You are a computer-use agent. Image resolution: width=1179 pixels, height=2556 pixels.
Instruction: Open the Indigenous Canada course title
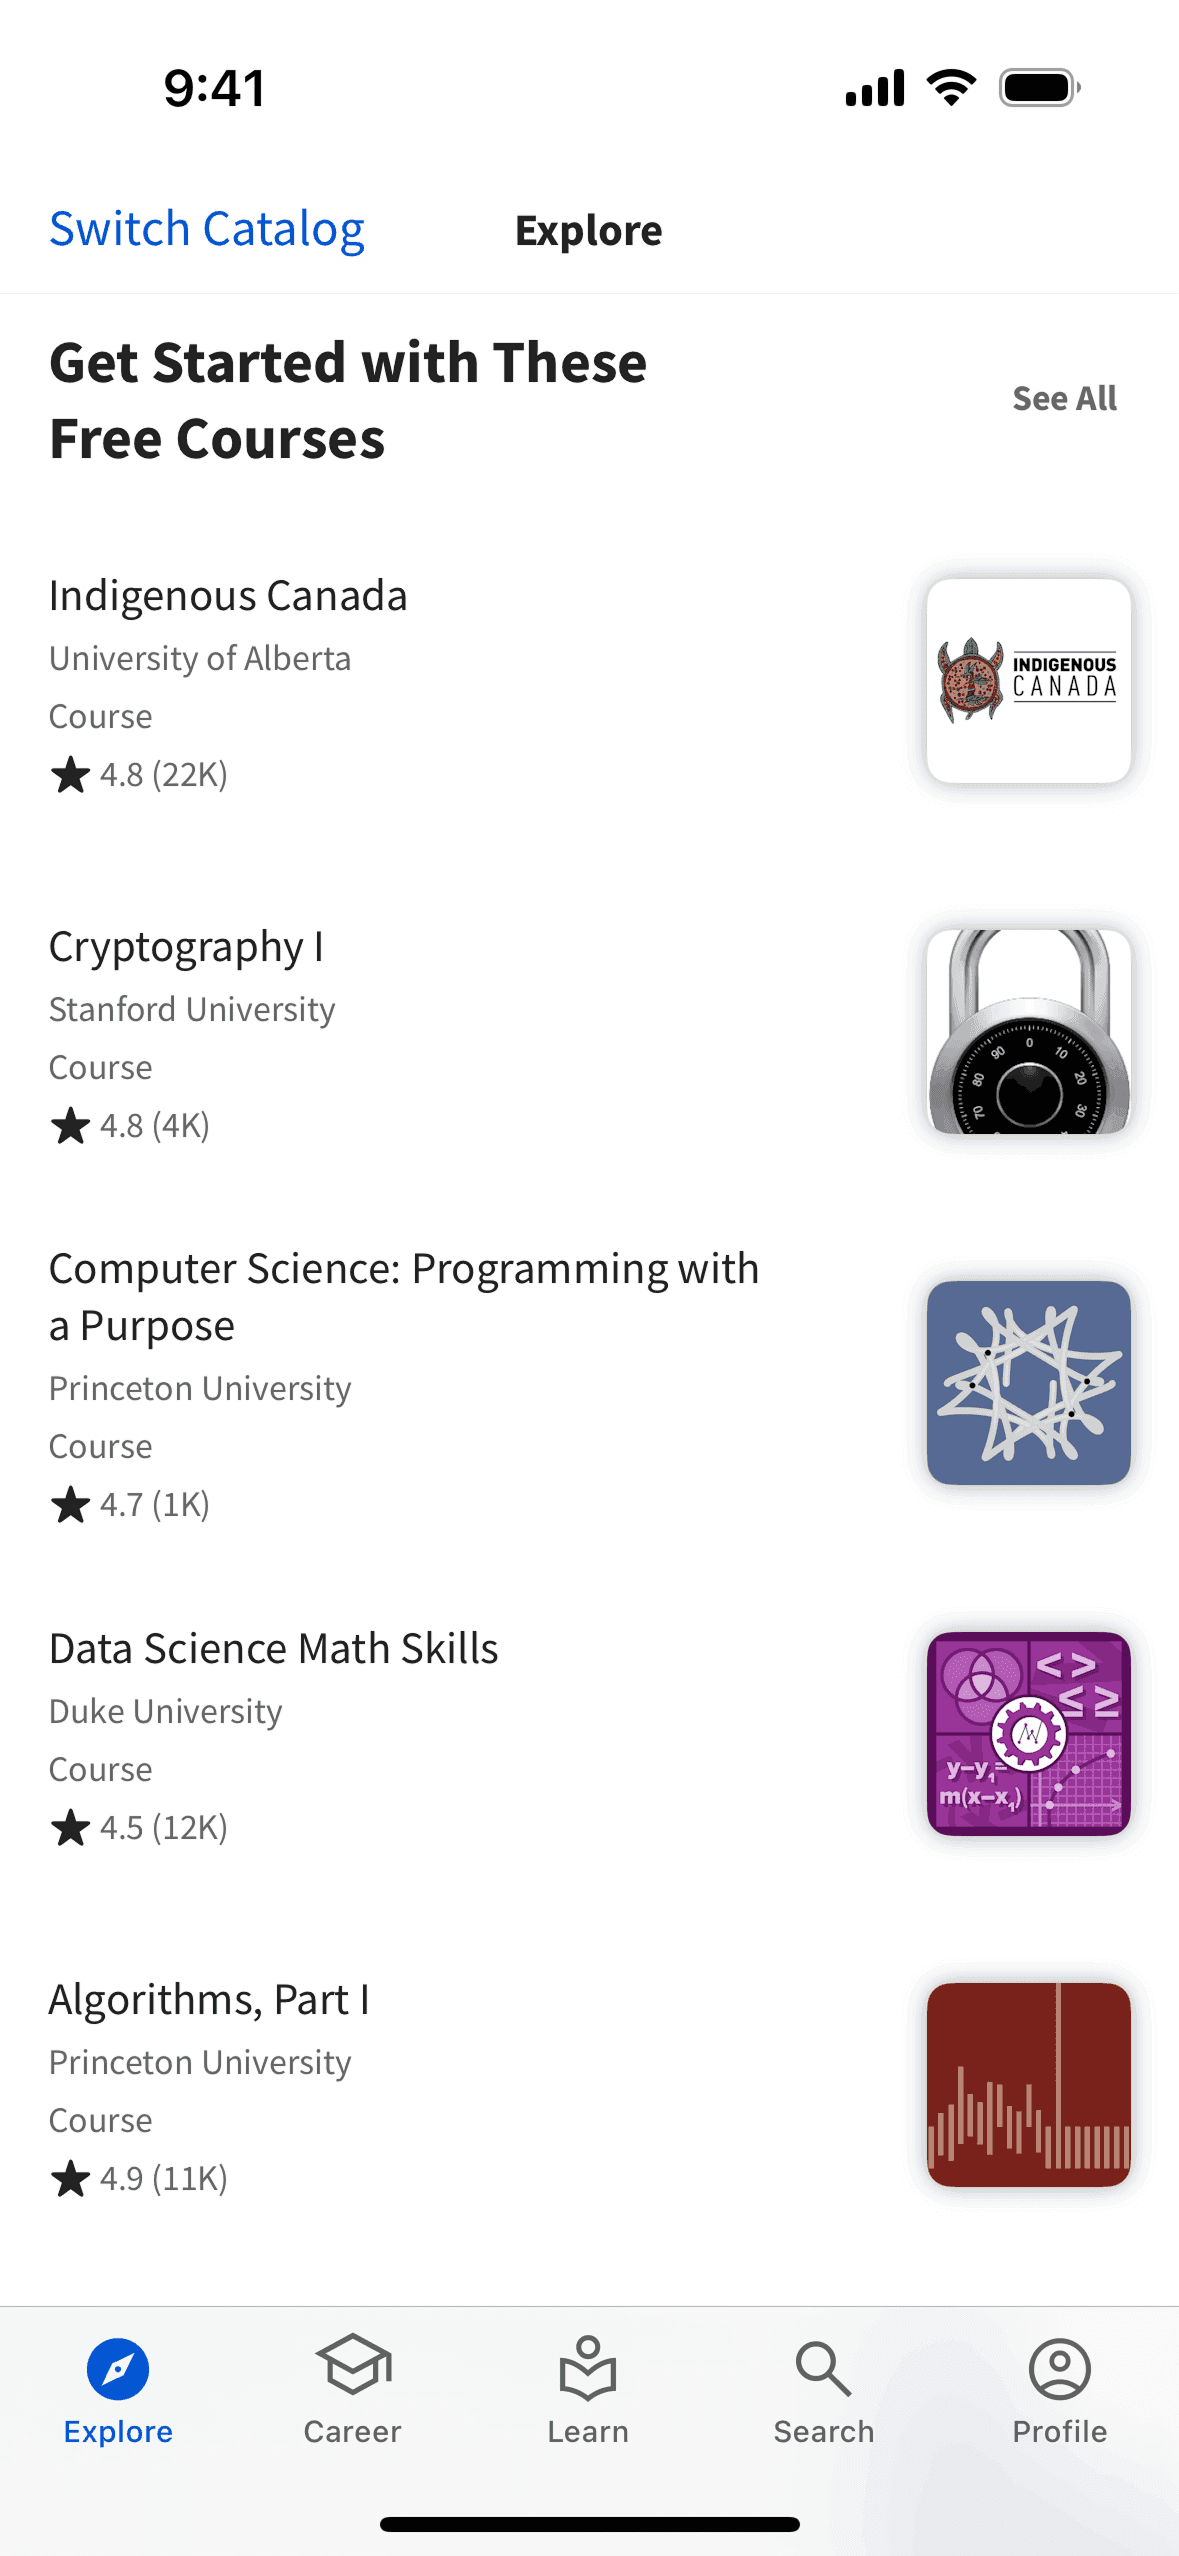[228, 596]
